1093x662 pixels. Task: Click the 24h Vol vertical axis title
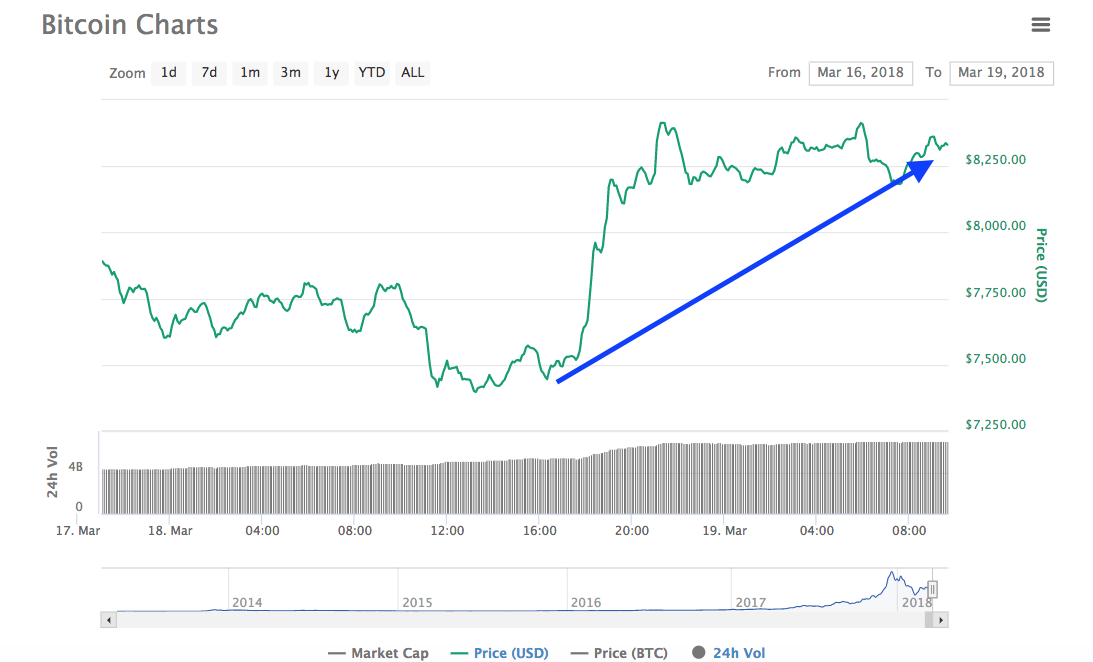pos(52,472)
